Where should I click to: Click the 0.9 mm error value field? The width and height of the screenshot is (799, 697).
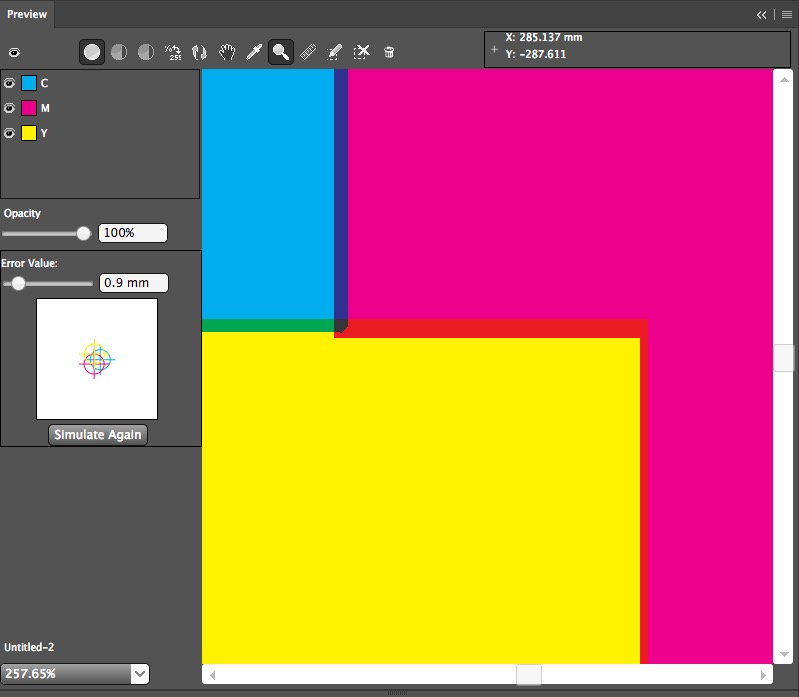(133, 283)
